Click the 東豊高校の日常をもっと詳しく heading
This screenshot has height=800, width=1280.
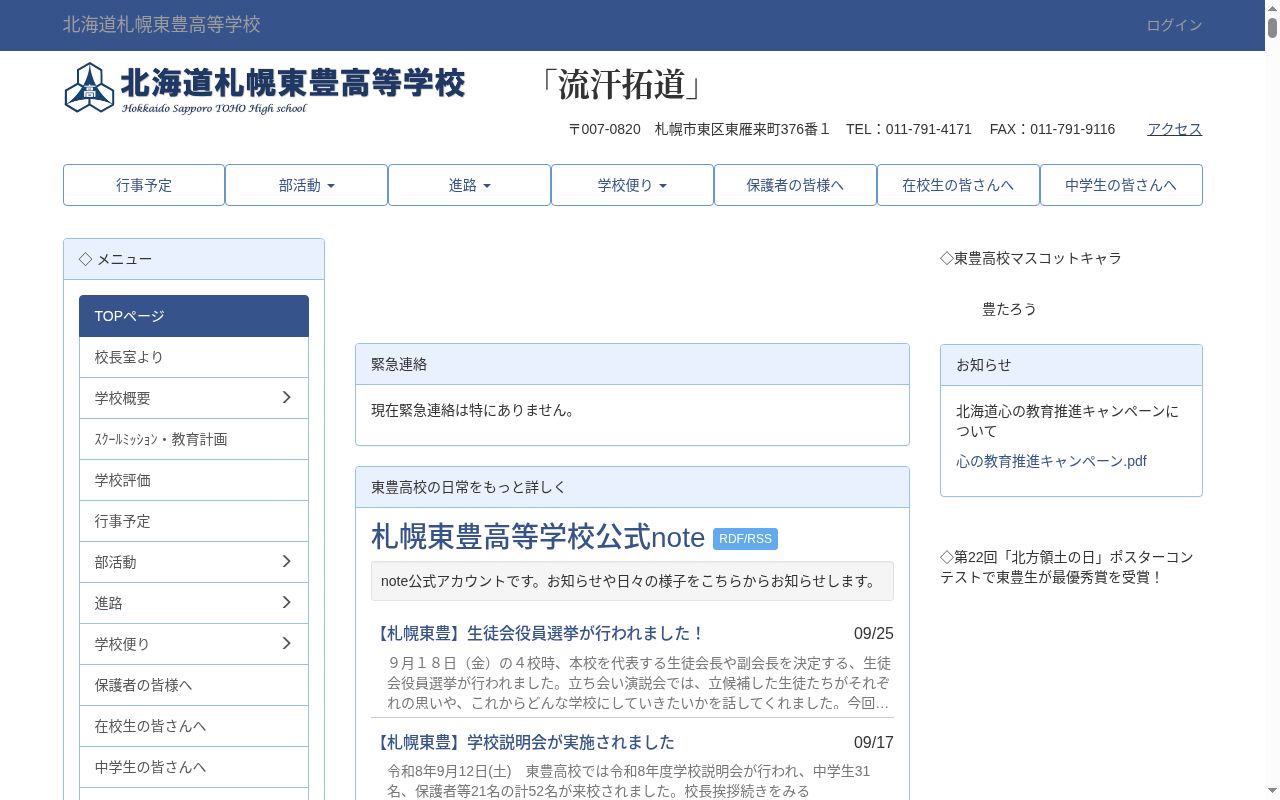pyautogui.click(x=632, y=487)
